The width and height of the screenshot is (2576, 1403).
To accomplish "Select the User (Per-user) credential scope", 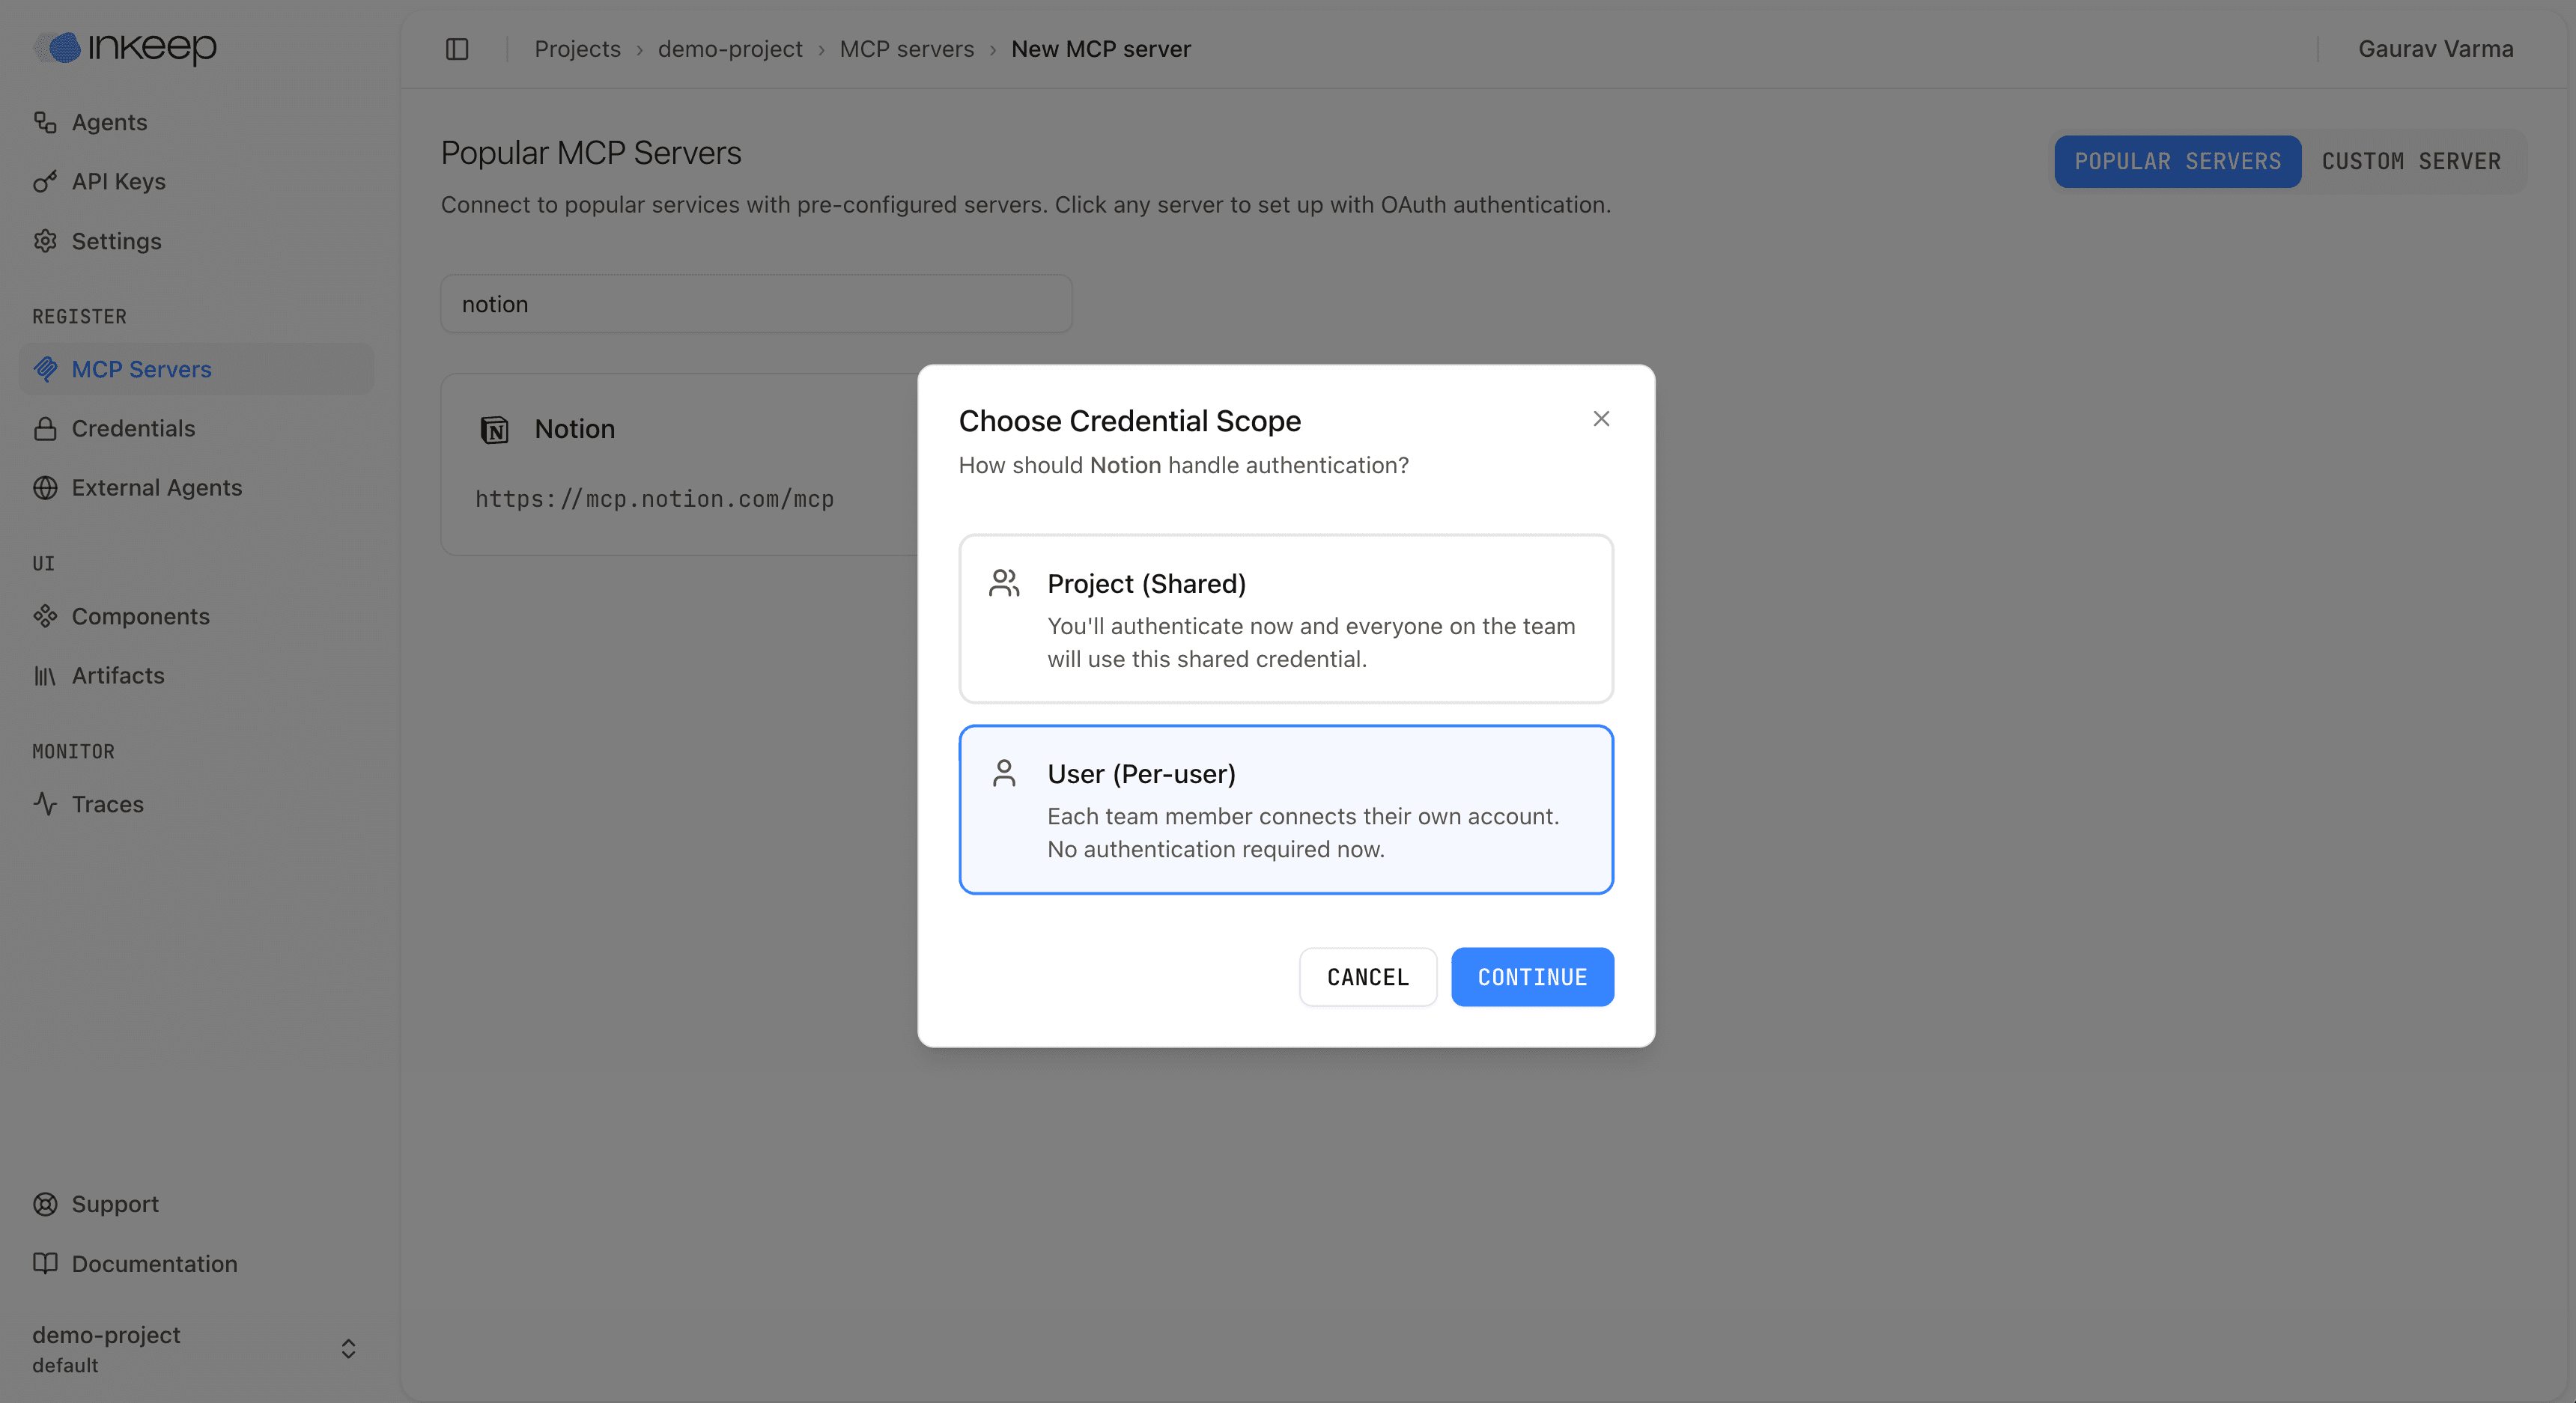I will (x=1286, y=809).
